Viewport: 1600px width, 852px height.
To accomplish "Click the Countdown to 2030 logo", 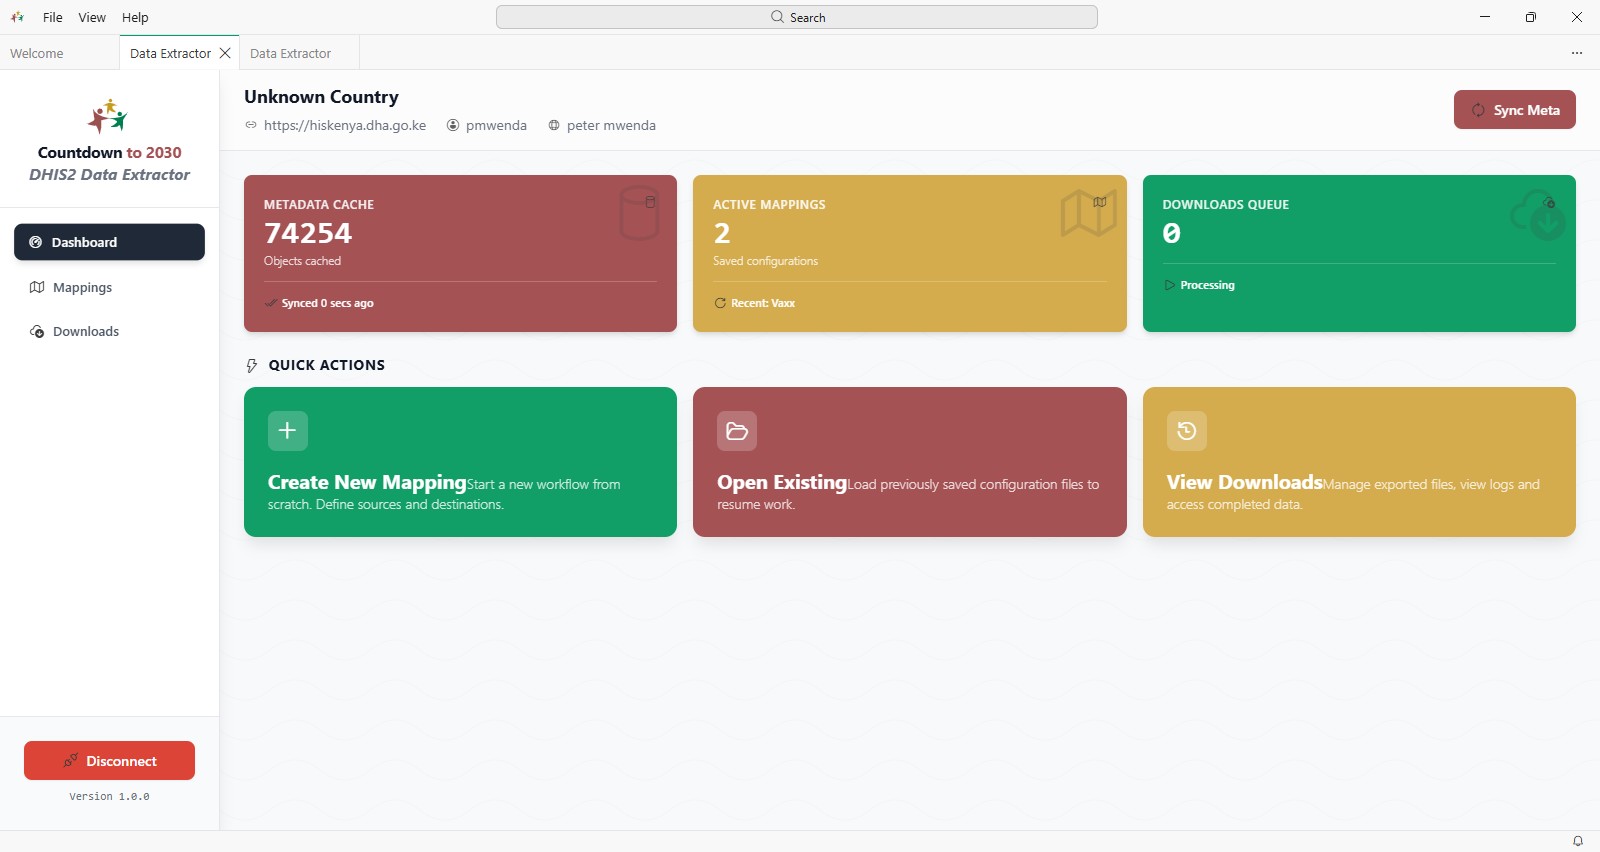I will [x=108, y=116].
